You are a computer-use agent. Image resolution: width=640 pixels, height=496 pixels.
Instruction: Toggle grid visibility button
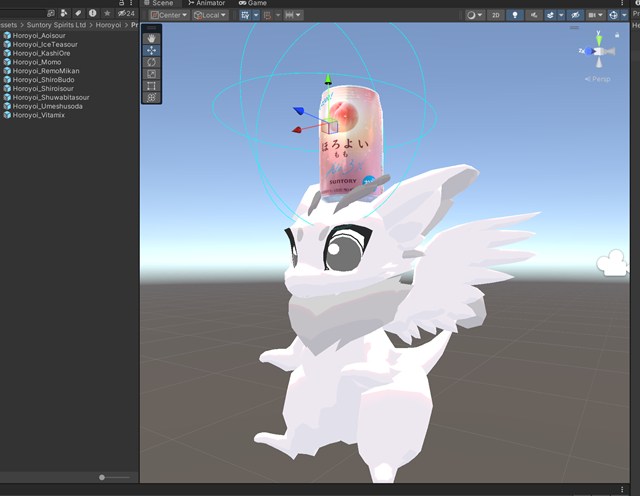pos(245,15)
